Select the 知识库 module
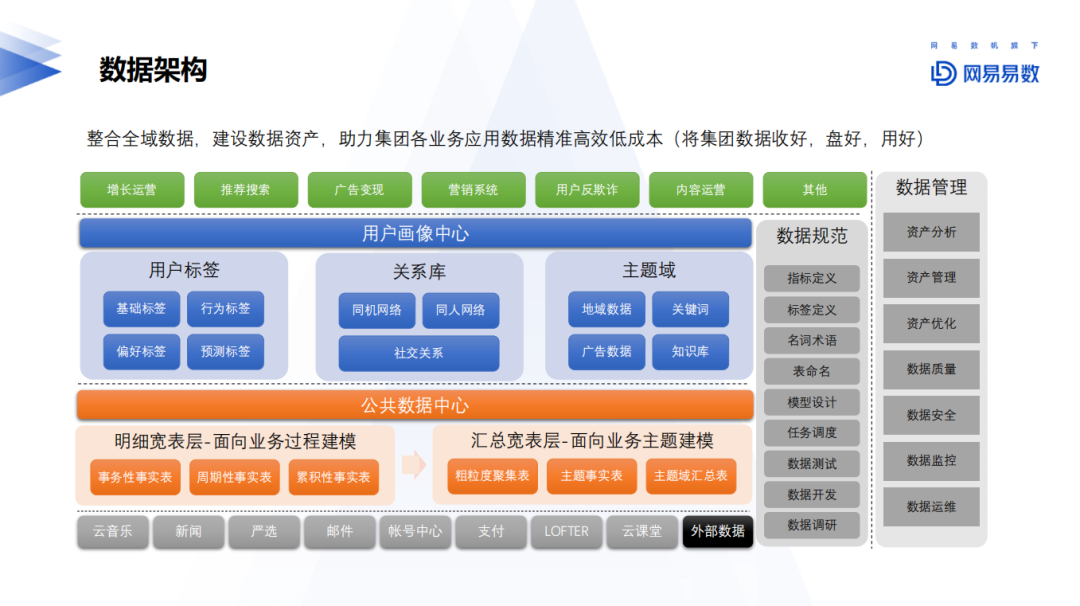Screen dimensions: 1080x606 [x=691, y=351]
